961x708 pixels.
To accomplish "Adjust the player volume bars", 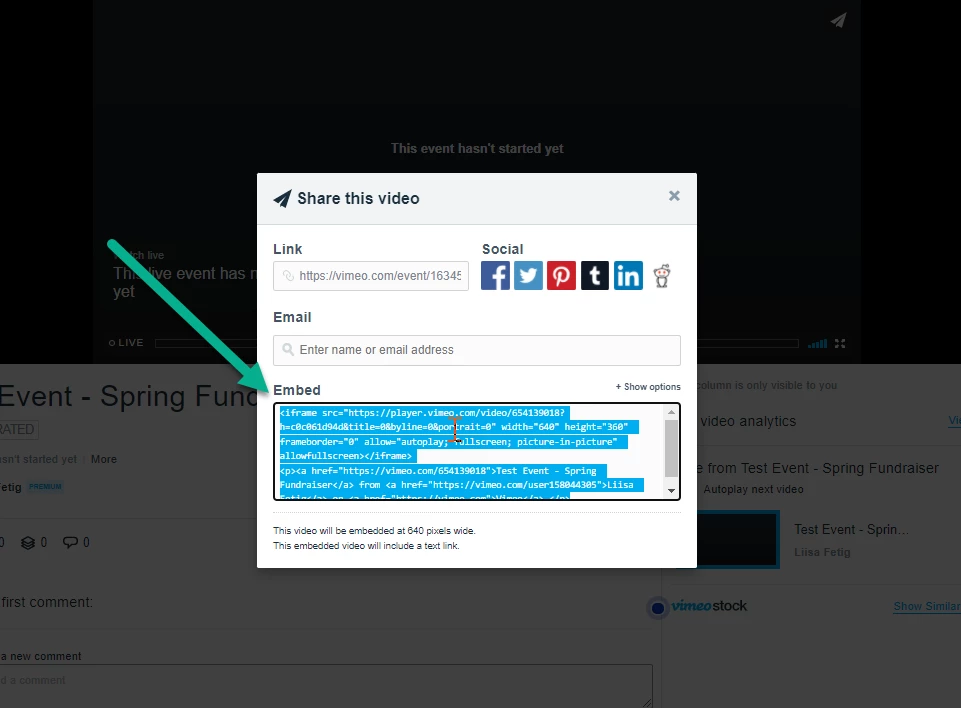I will pos(816,343).
